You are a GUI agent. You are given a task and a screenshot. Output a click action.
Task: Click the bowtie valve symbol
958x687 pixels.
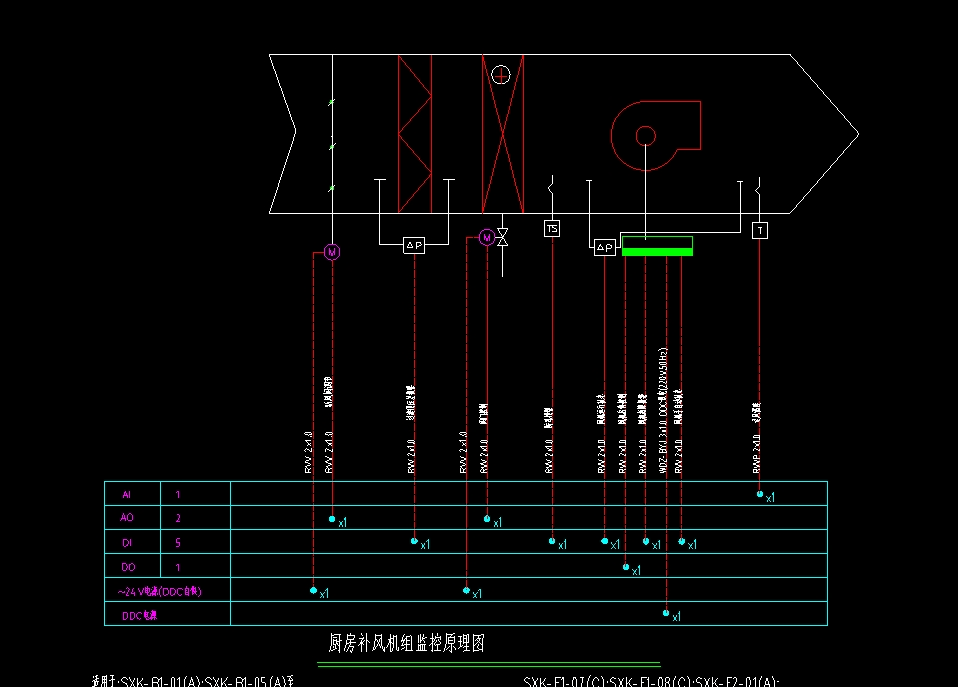(503, 237)
